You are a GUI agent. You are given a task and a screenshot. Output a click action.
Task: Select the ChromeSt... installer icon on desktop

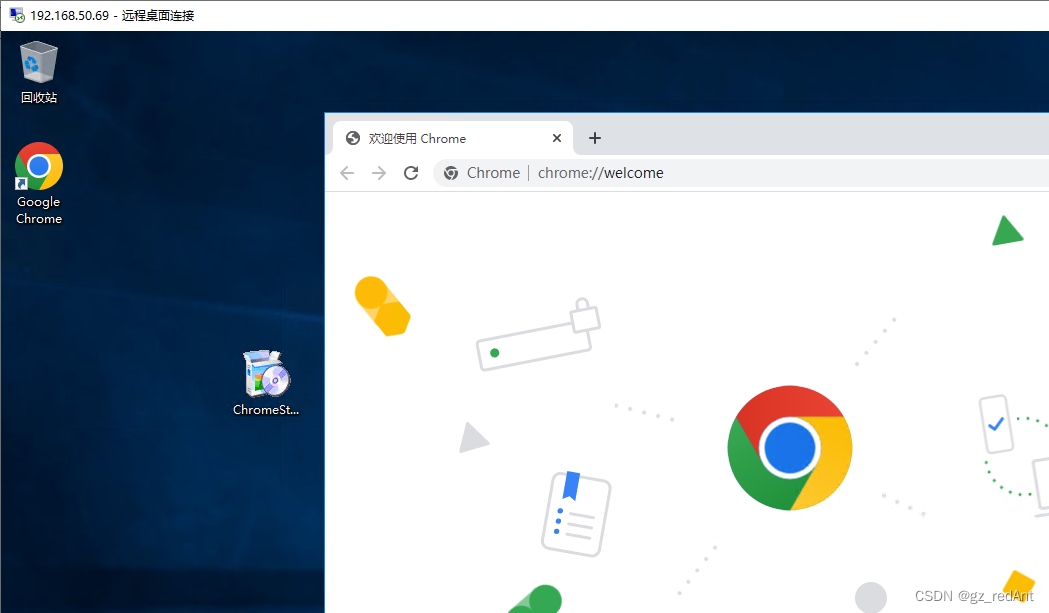(266, 383)
